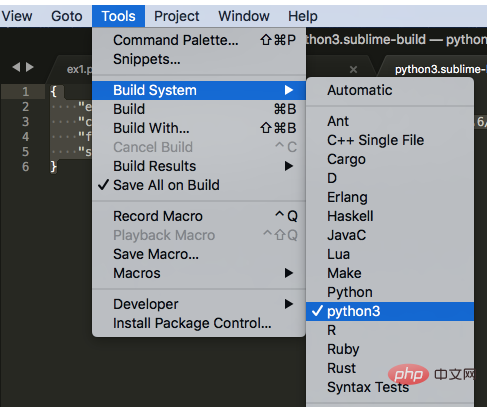The width and height of the screenshot is (487, 407).
Task: Click the back navigation arrow near tabs
Action: coord(16,67)
